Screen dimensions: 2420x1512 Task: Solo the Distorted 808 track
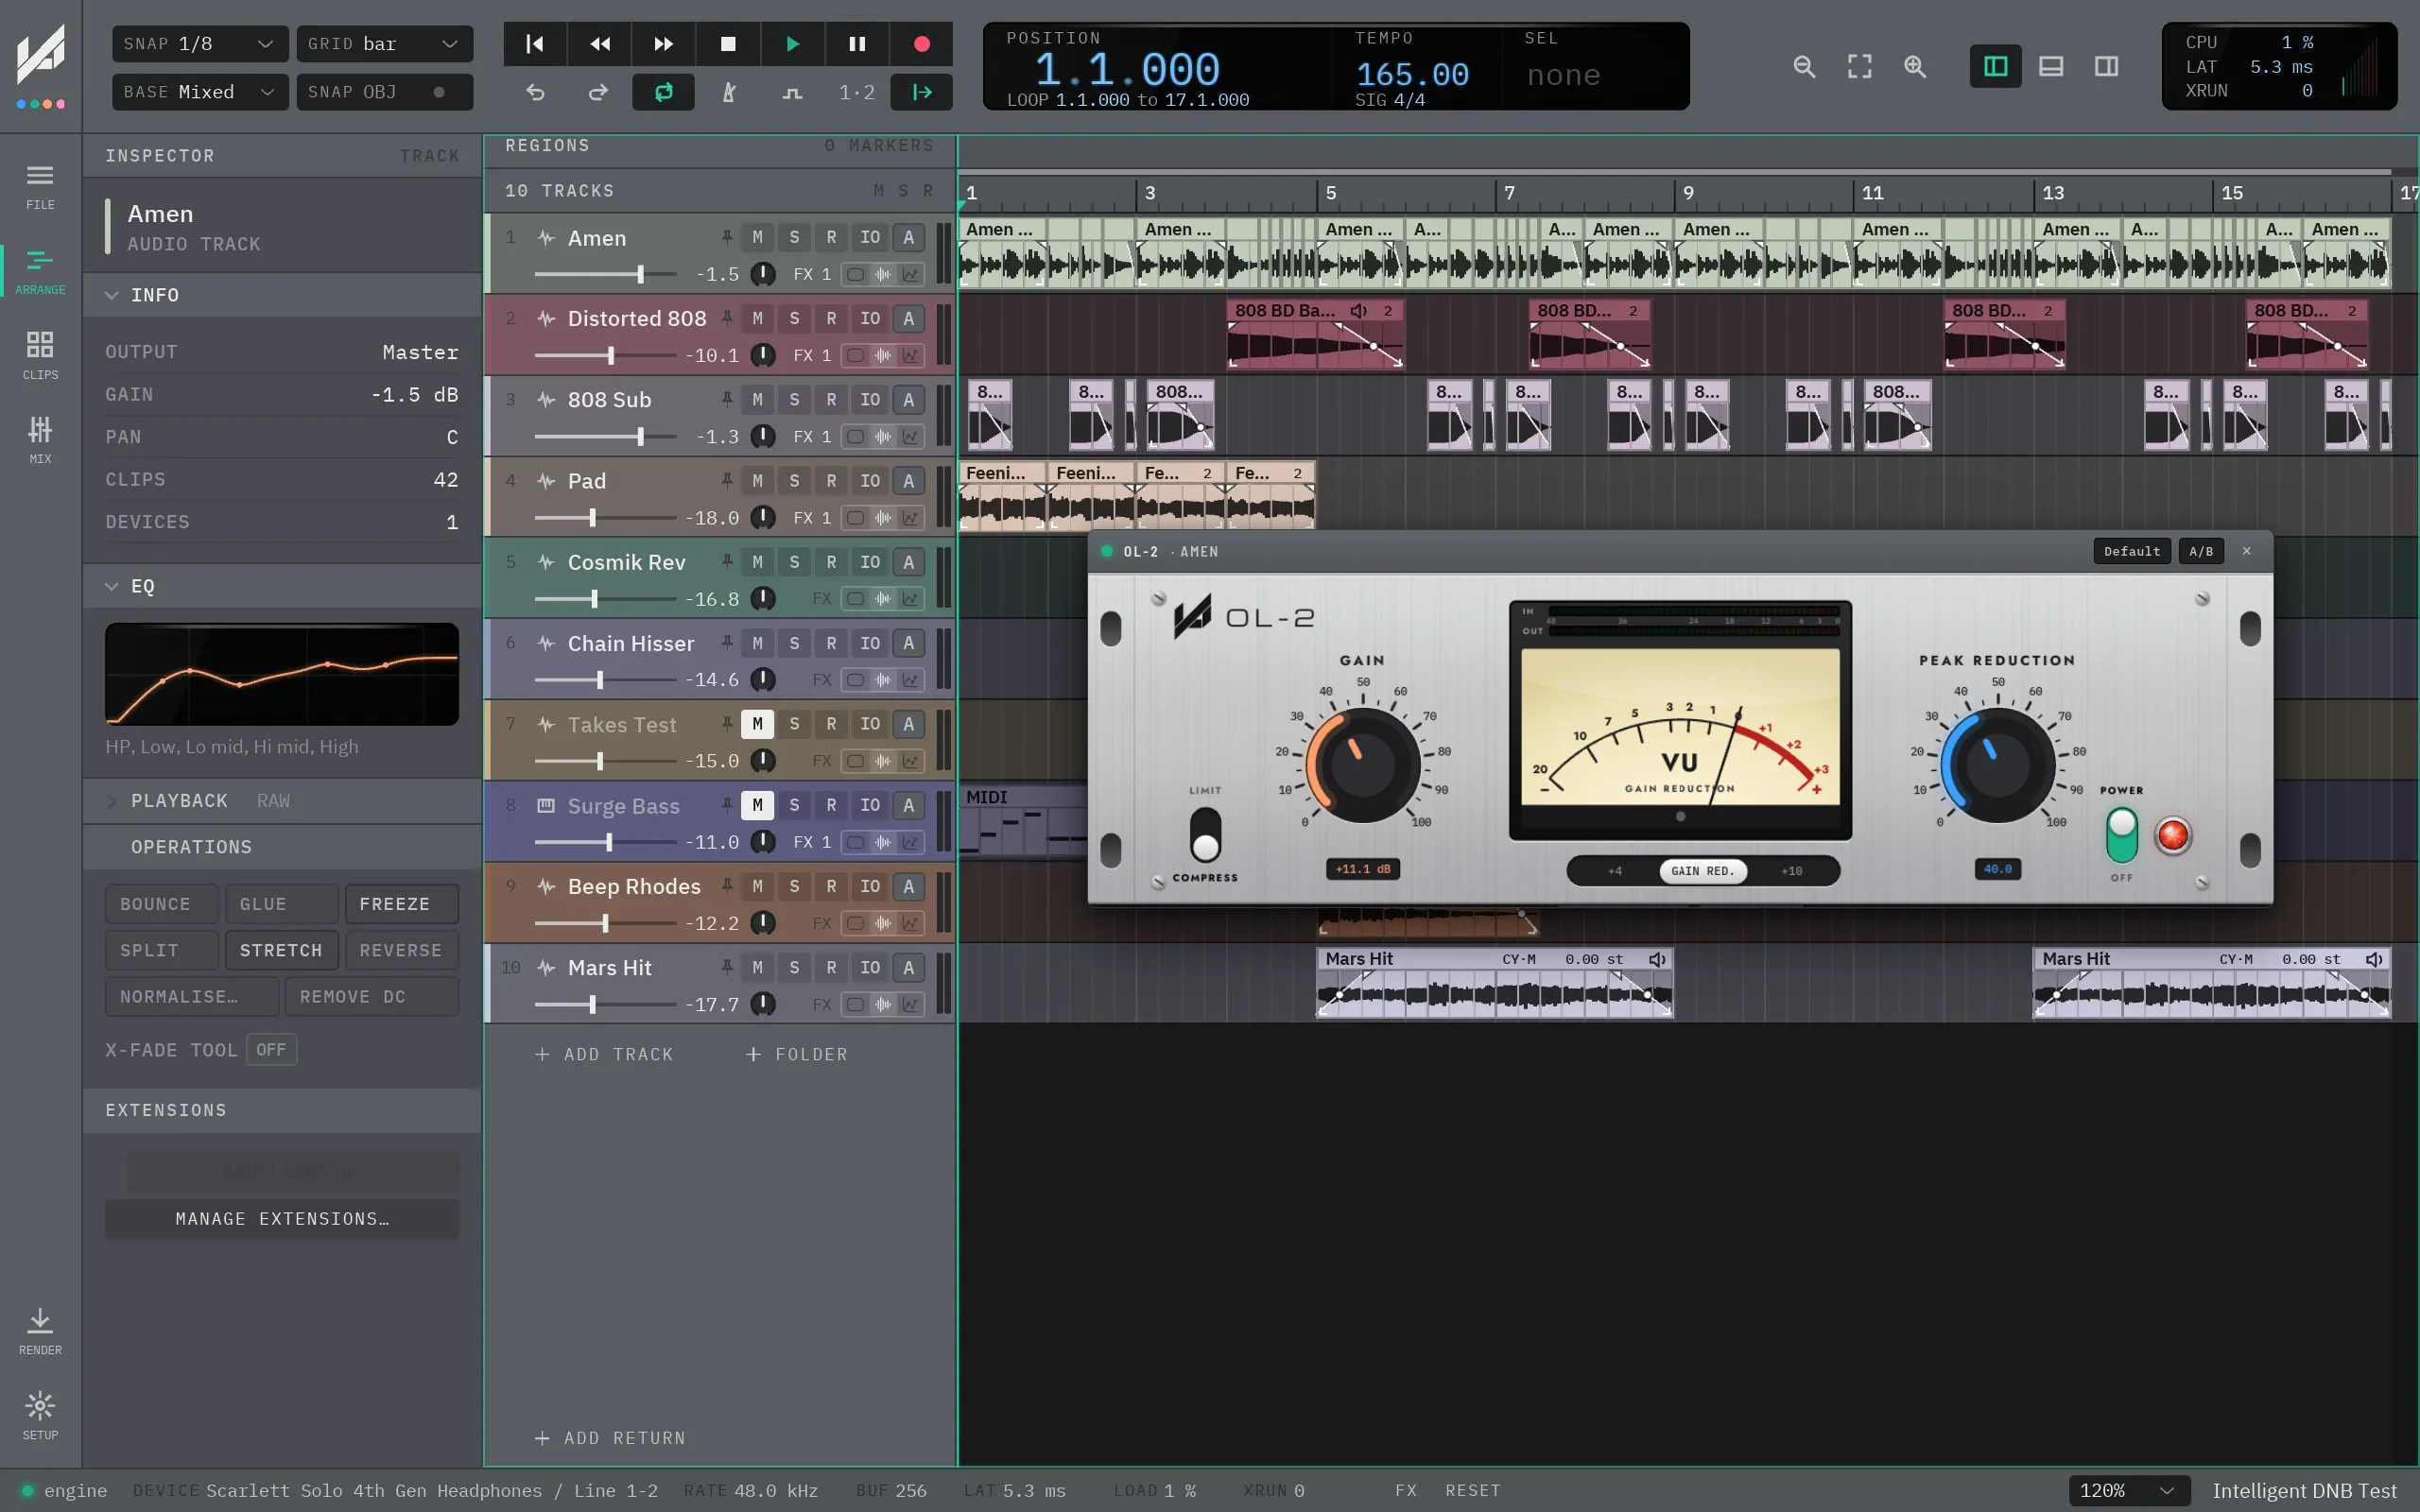794,318
